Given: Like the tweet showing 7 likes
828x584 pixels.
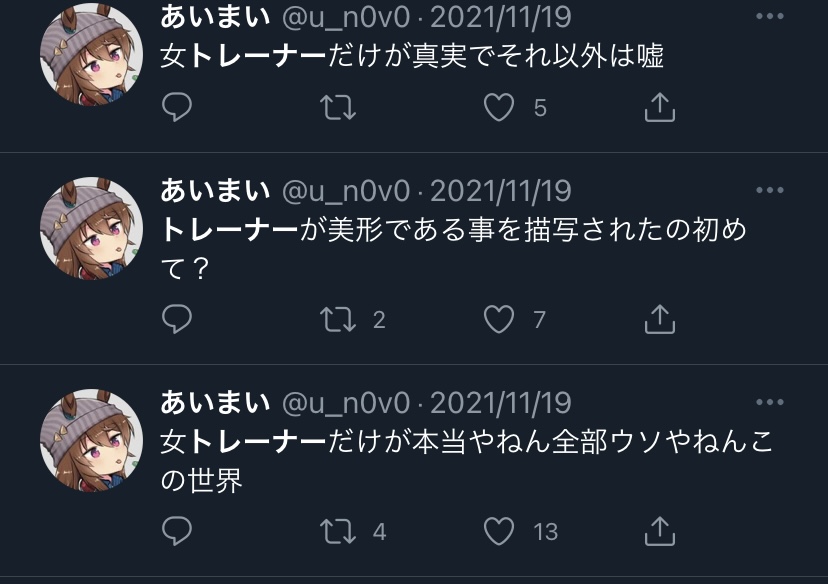Looking at the screenshot, I should pyautogui.click(x=499, y=319).
